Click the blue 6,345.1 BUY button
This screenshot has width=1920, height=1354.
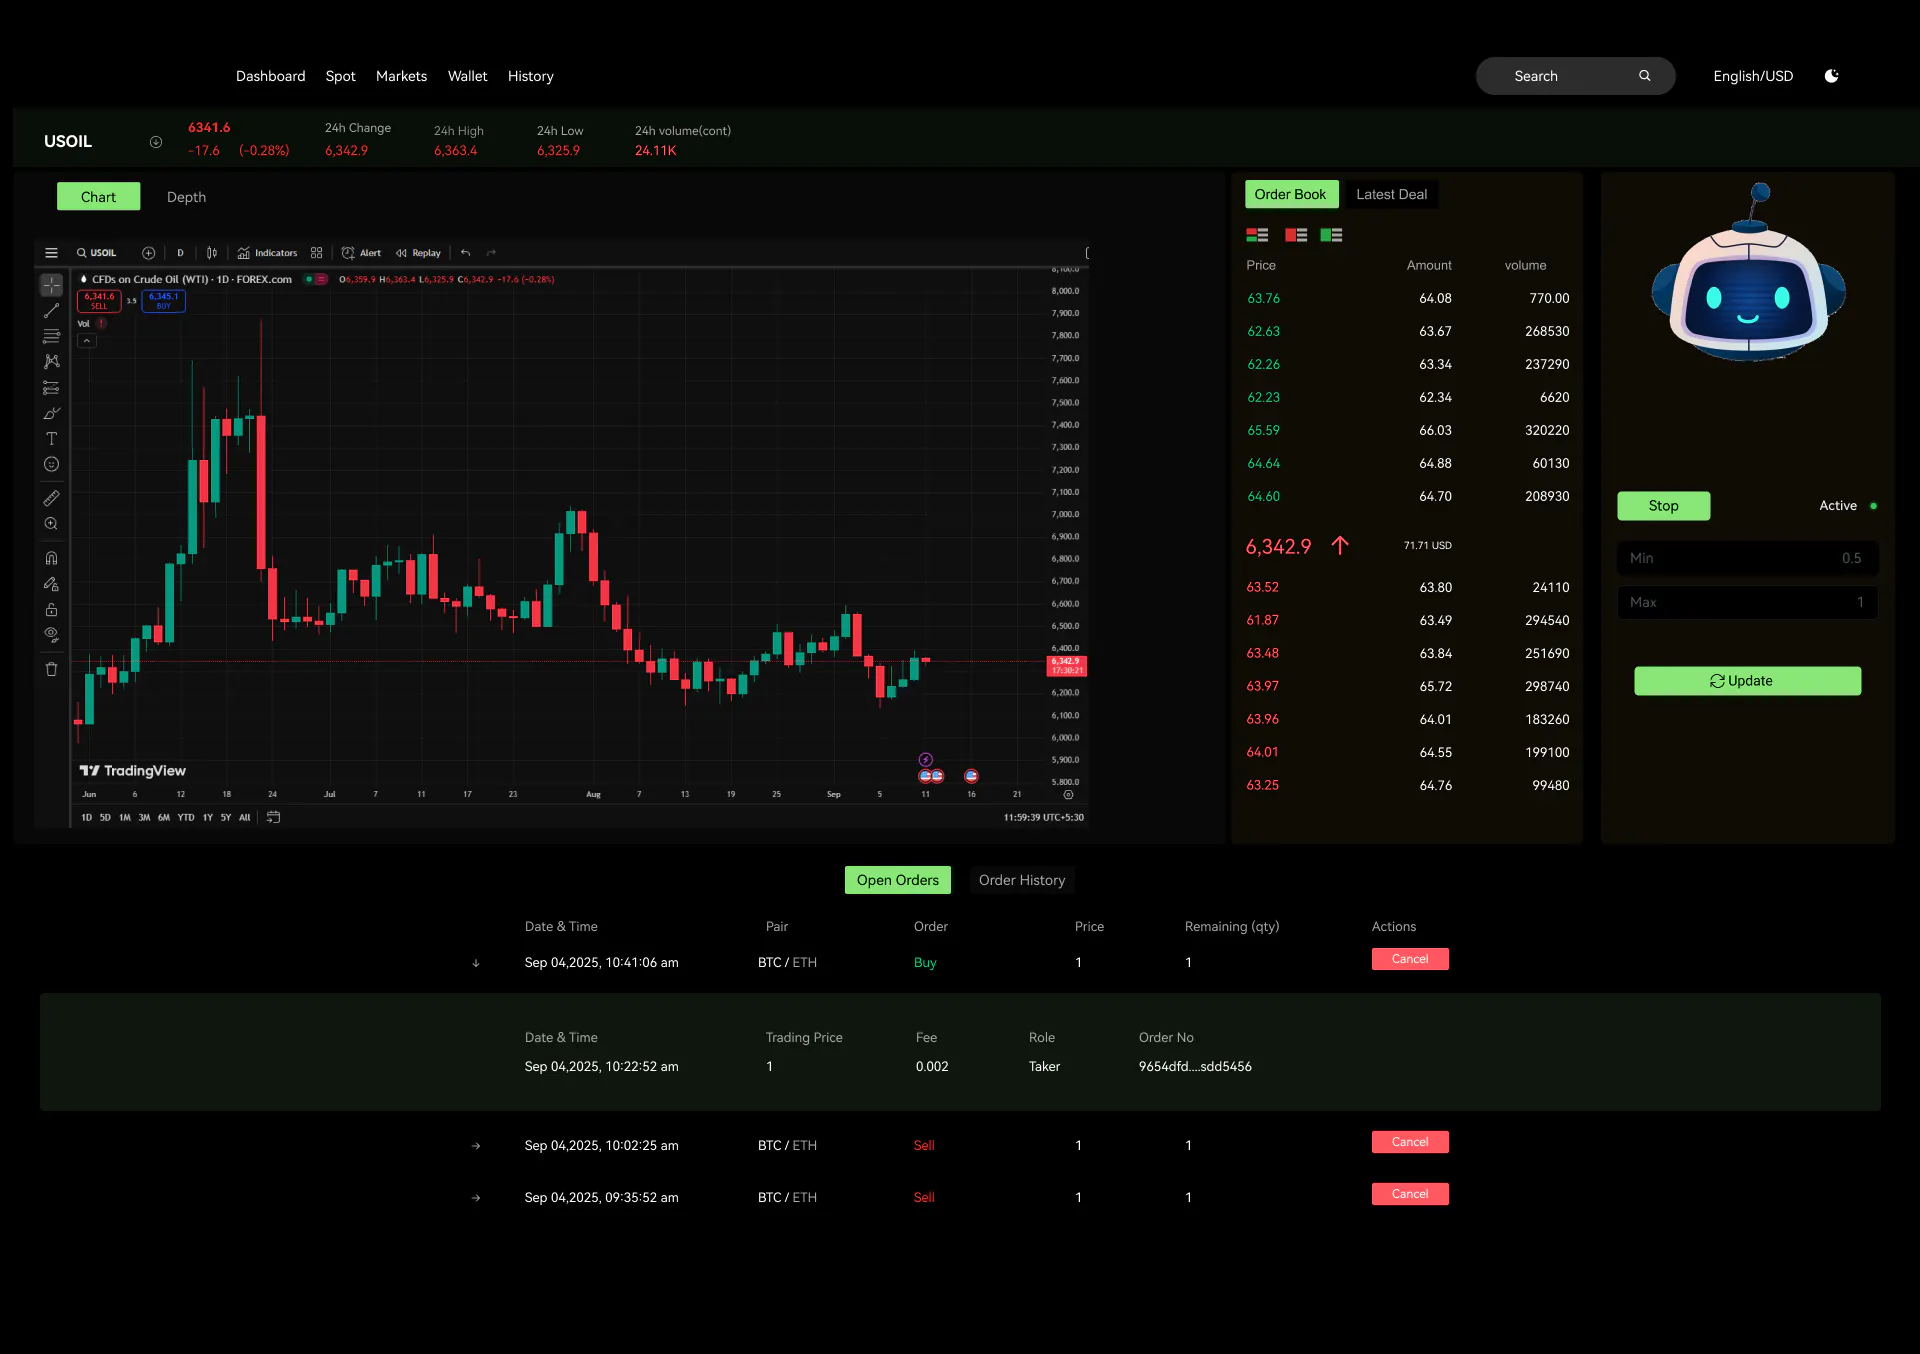click(x=163, y=301)
